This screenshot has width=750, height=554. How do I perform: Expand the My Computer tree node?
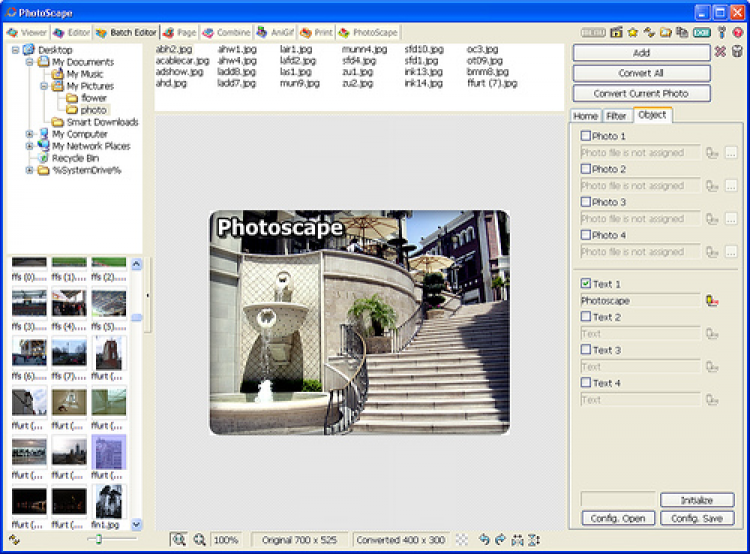pyautogui.click(x=30, y=134)
